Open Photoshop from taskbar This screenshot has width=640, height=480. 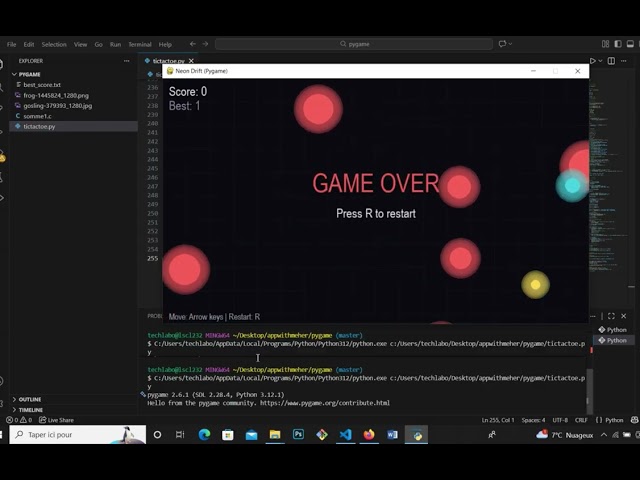[298, 435]
